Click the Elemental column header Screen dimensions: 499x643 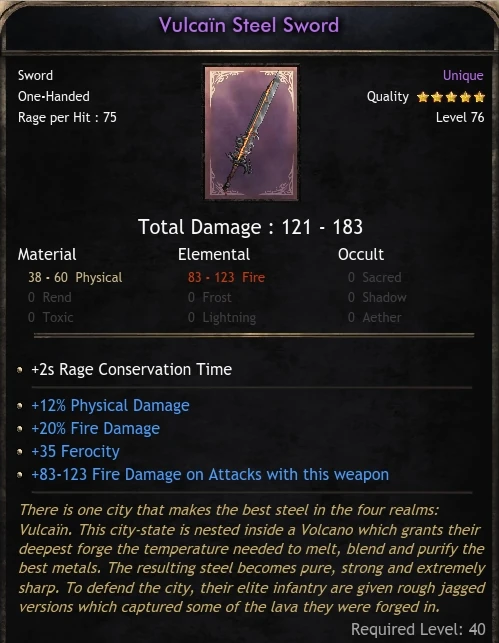tap(214, 255)
